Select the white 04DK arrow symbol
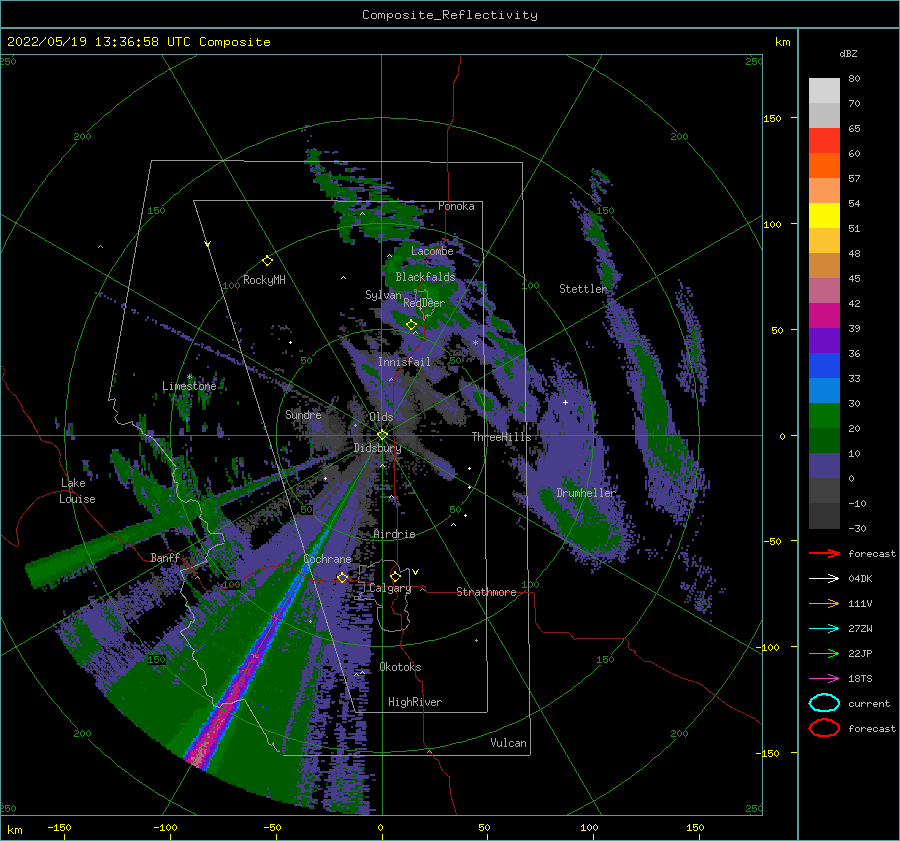Viewport: 900px width, 841px height. pos(824,578)
